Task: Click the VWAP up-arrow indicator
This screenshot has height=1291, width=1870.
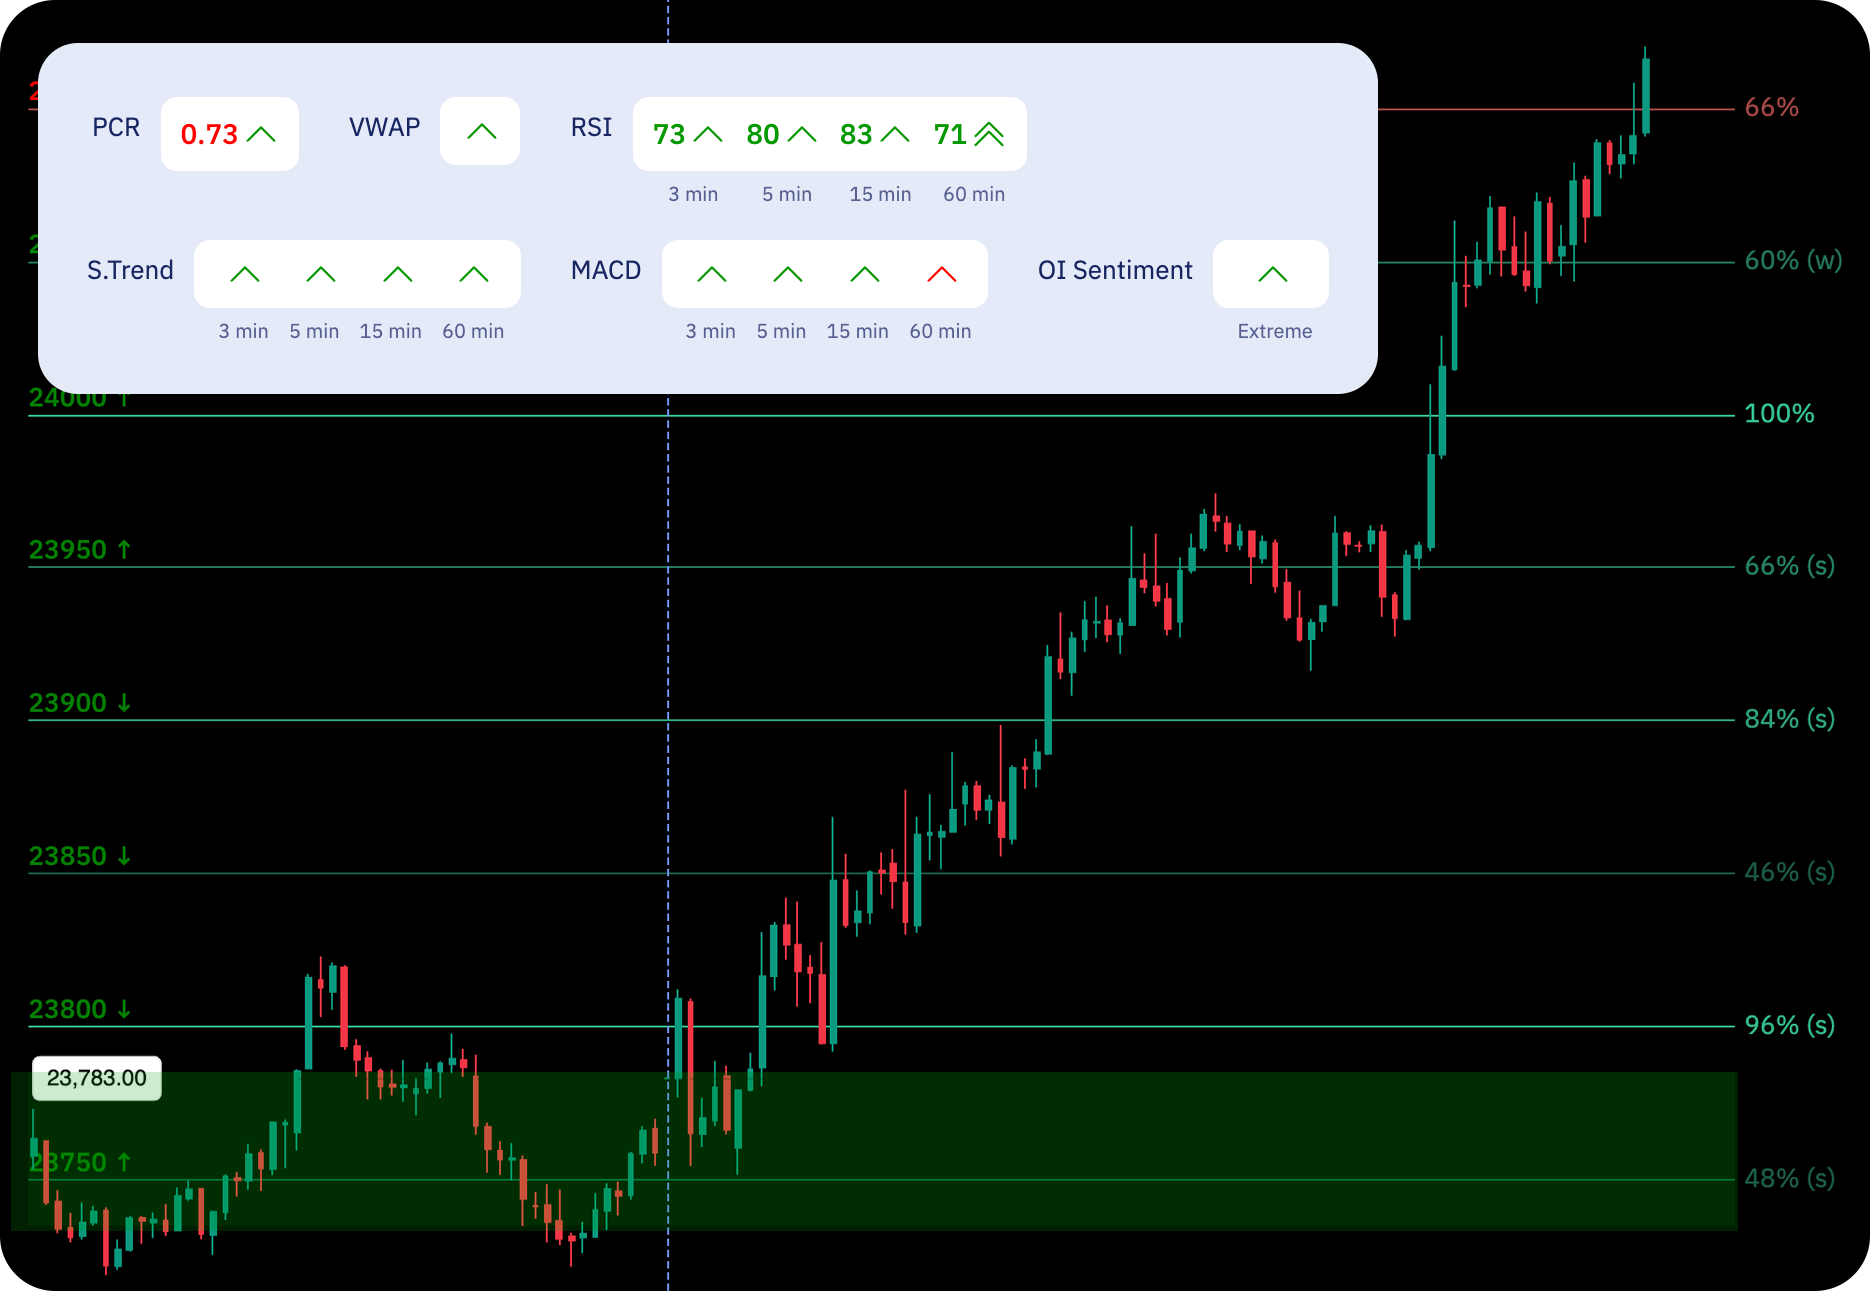Action: (x=481, y=132)
